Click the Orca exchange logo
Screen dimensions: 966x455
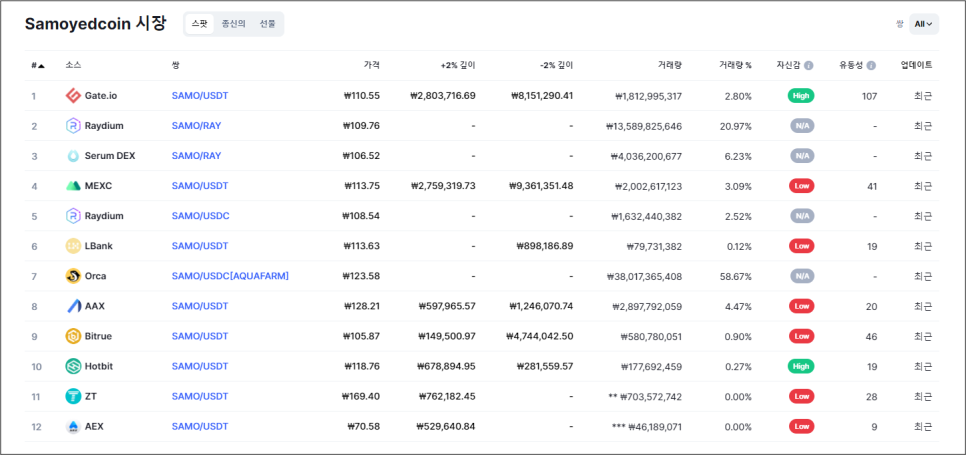tap(73, 276)
